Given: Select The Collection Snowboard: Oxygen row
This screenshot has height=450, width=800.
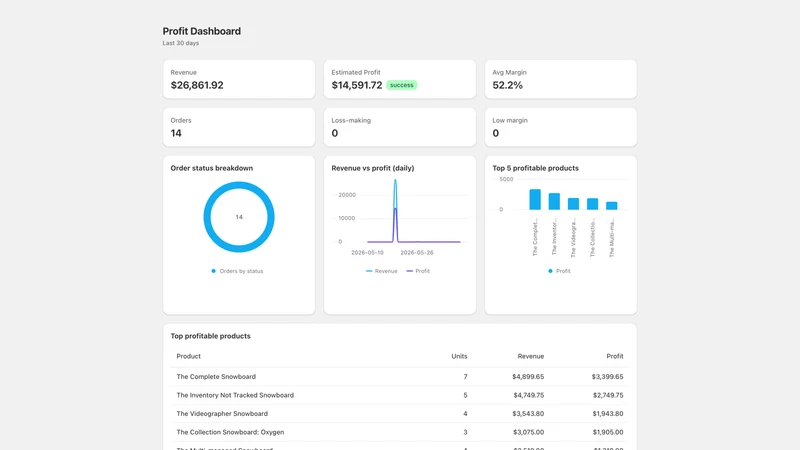Looking at the screenshot, I should coord(399,432).
